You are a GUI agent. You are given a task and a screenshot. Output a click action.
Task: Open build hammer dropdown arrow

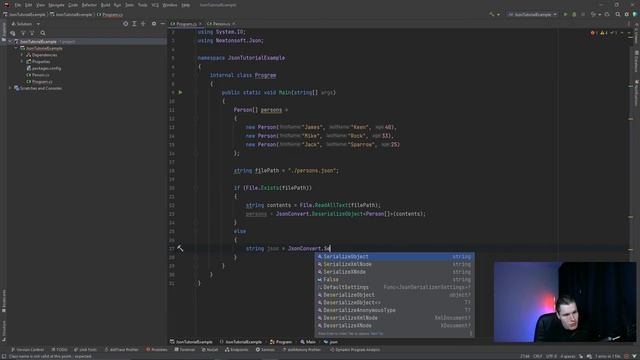pos(498,15)
